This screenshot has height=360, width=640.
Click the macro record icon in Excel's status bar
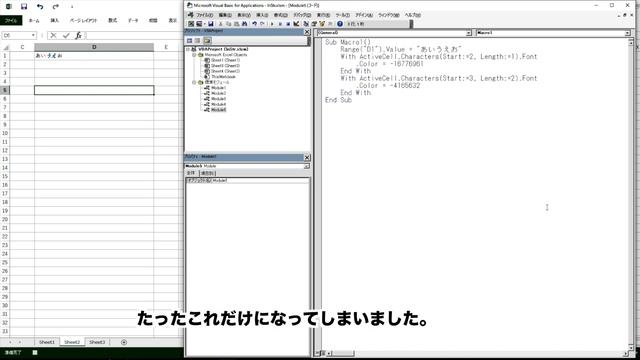35,352
